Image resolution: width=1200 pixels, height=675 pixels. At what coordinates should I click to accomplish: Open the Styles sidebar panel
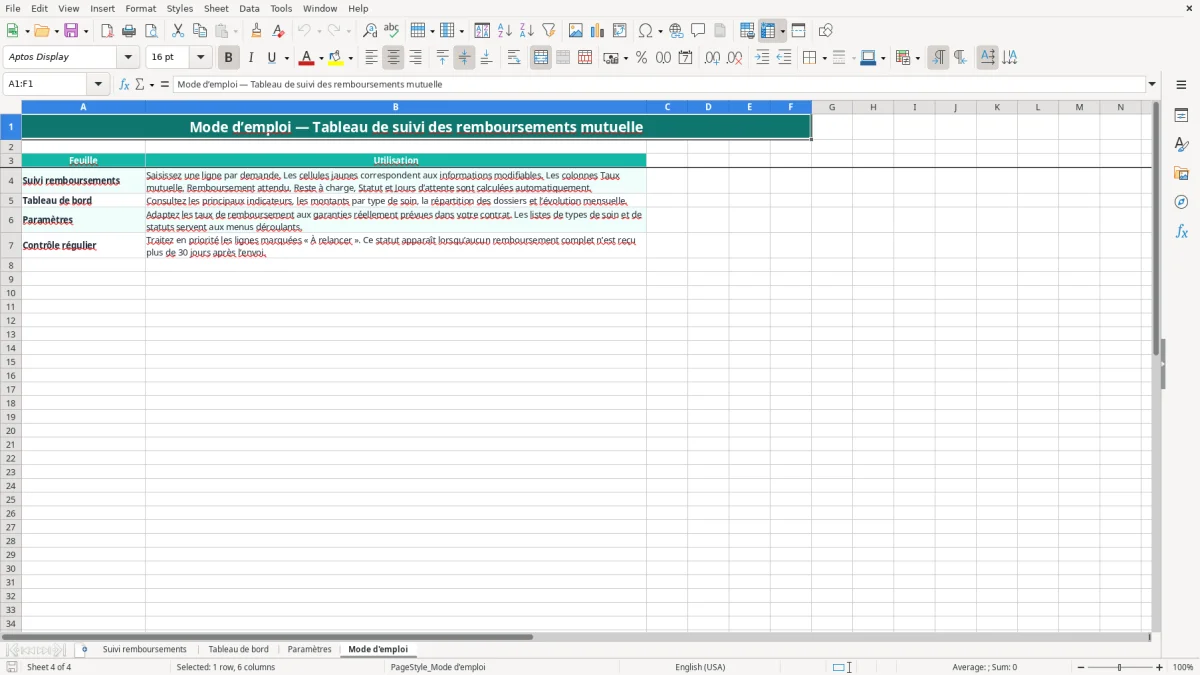pos(1181,145)
